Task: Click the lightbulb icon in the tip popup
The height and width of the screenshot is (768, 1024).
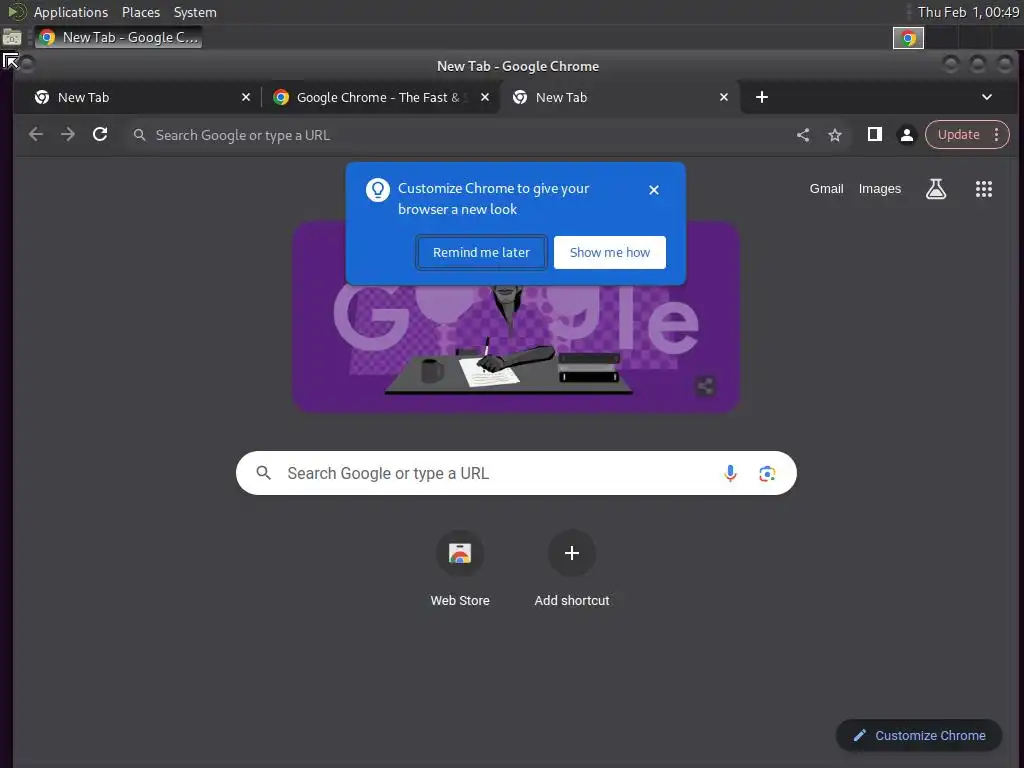Action: [x=377, y=190]
